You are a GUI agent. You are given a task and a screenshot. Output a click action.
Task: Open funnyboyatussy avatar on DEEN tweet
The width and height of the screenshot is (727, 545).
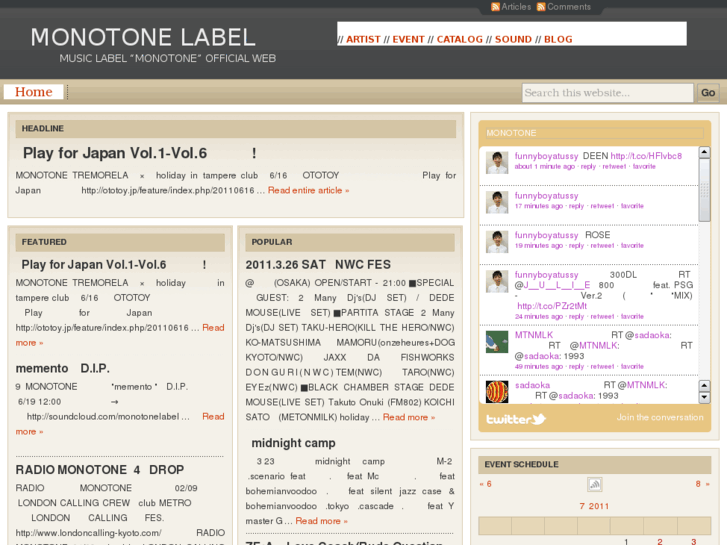pyautogui.click(x=497, y=163)
